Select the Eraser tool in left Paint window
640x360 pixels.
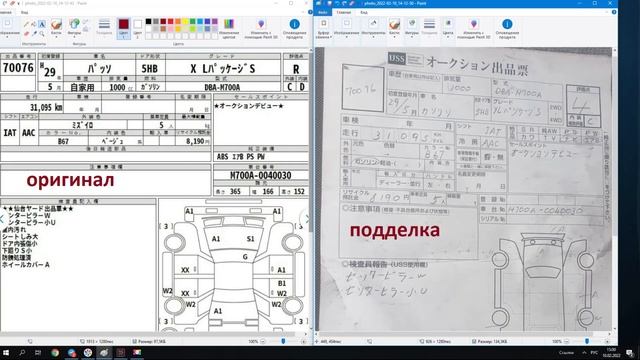click(x=26, y=33)
